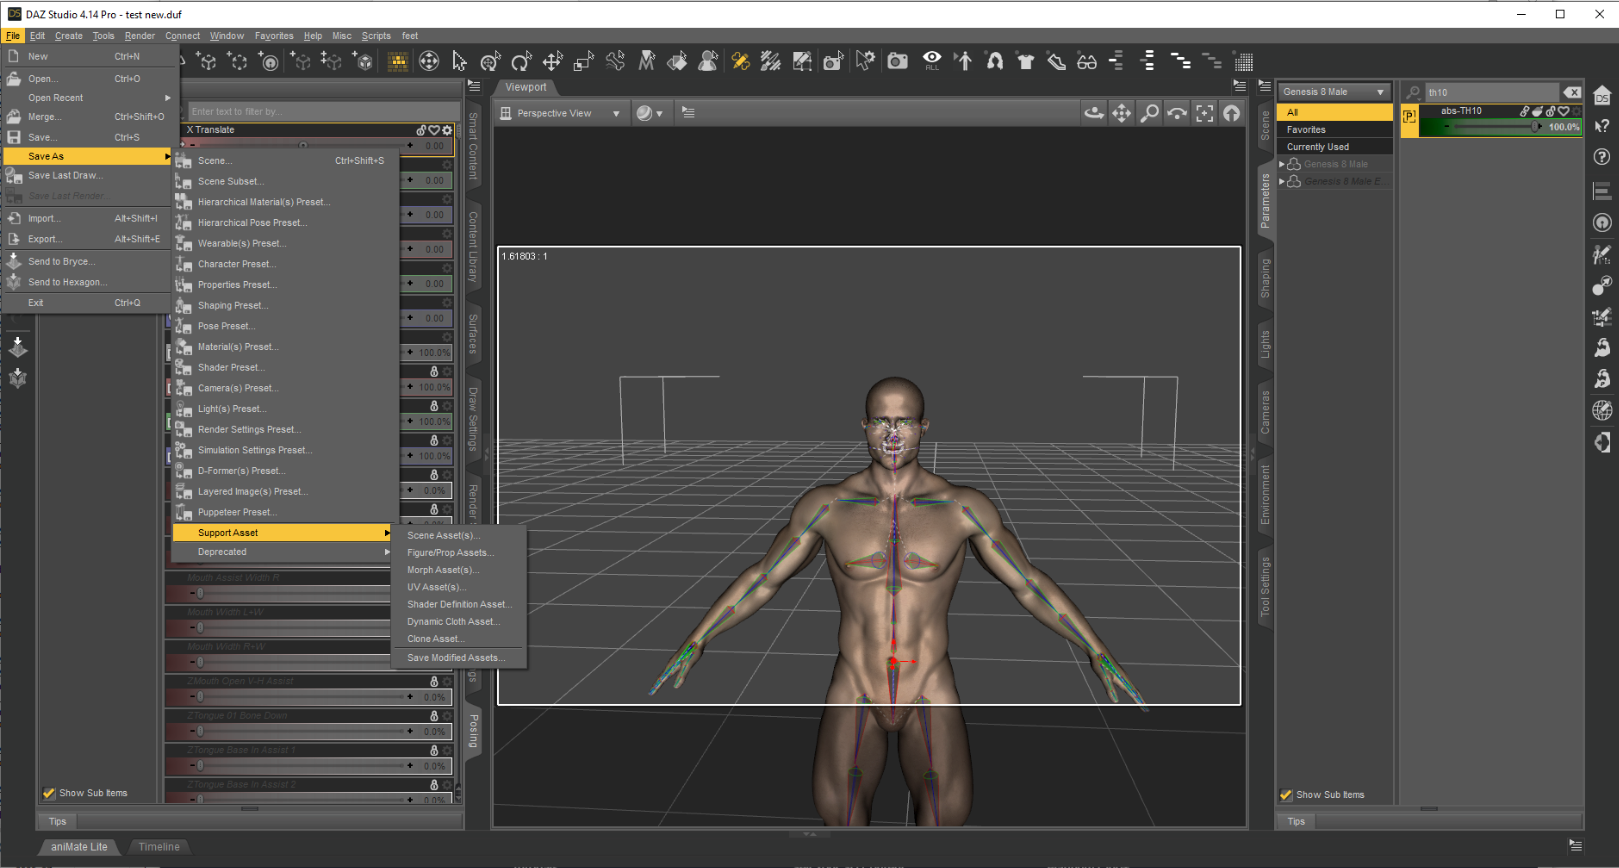Open the Surfaces side tab
Screen dimensions: 1619x868
click(473, 334)
